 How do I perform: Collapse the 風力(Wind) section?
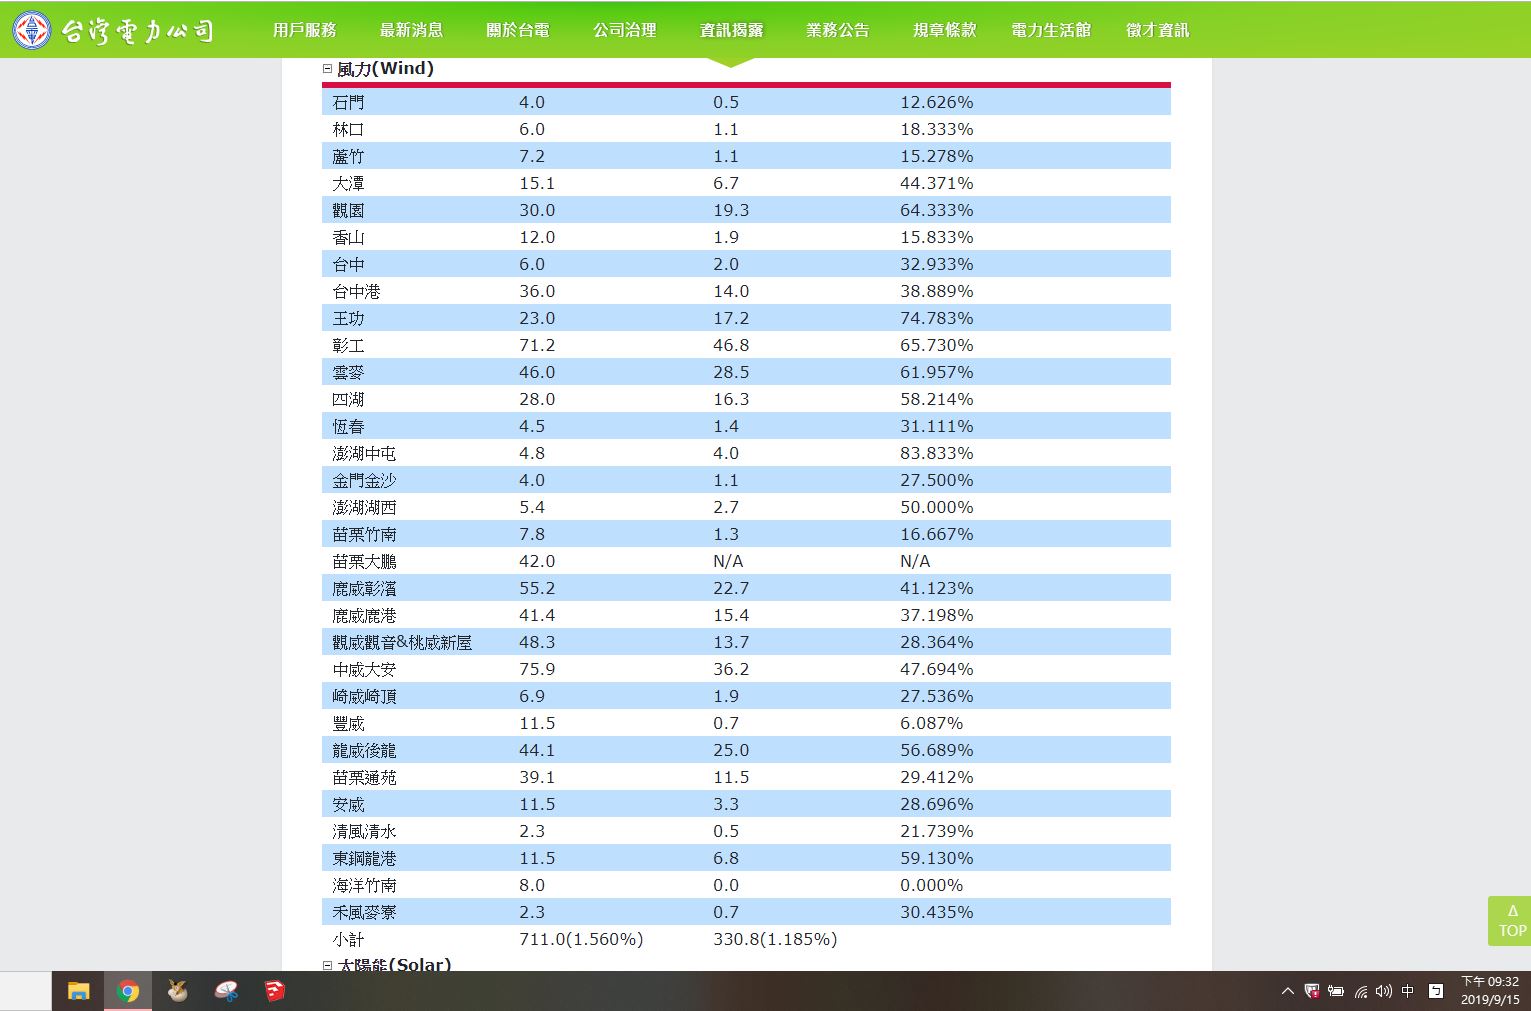327,69
